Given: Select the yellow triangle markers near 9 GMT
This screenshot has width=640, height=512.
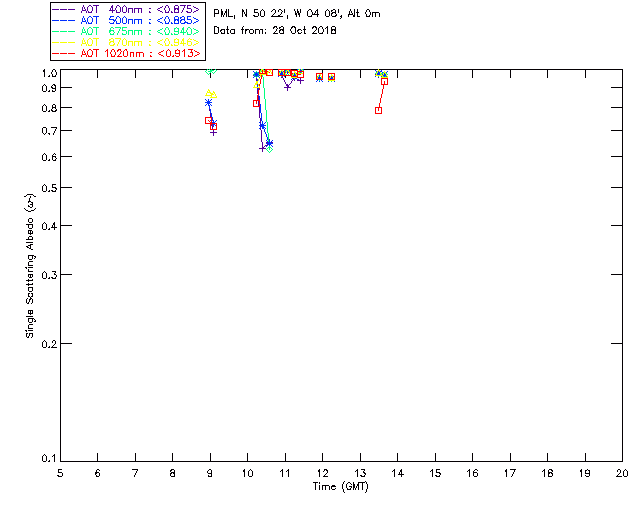Looking at the screenshot, I should (x=211, y=94).
